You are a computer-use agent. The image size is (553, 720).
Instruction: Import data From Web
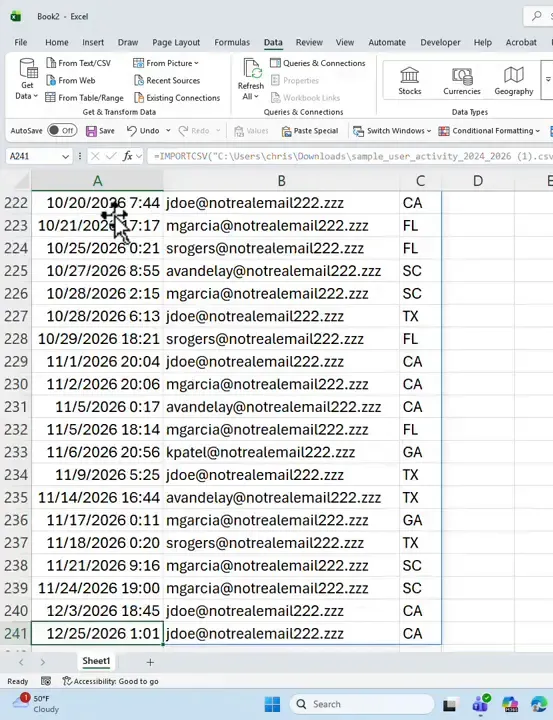pyautogui.click(x=71, y=80)
